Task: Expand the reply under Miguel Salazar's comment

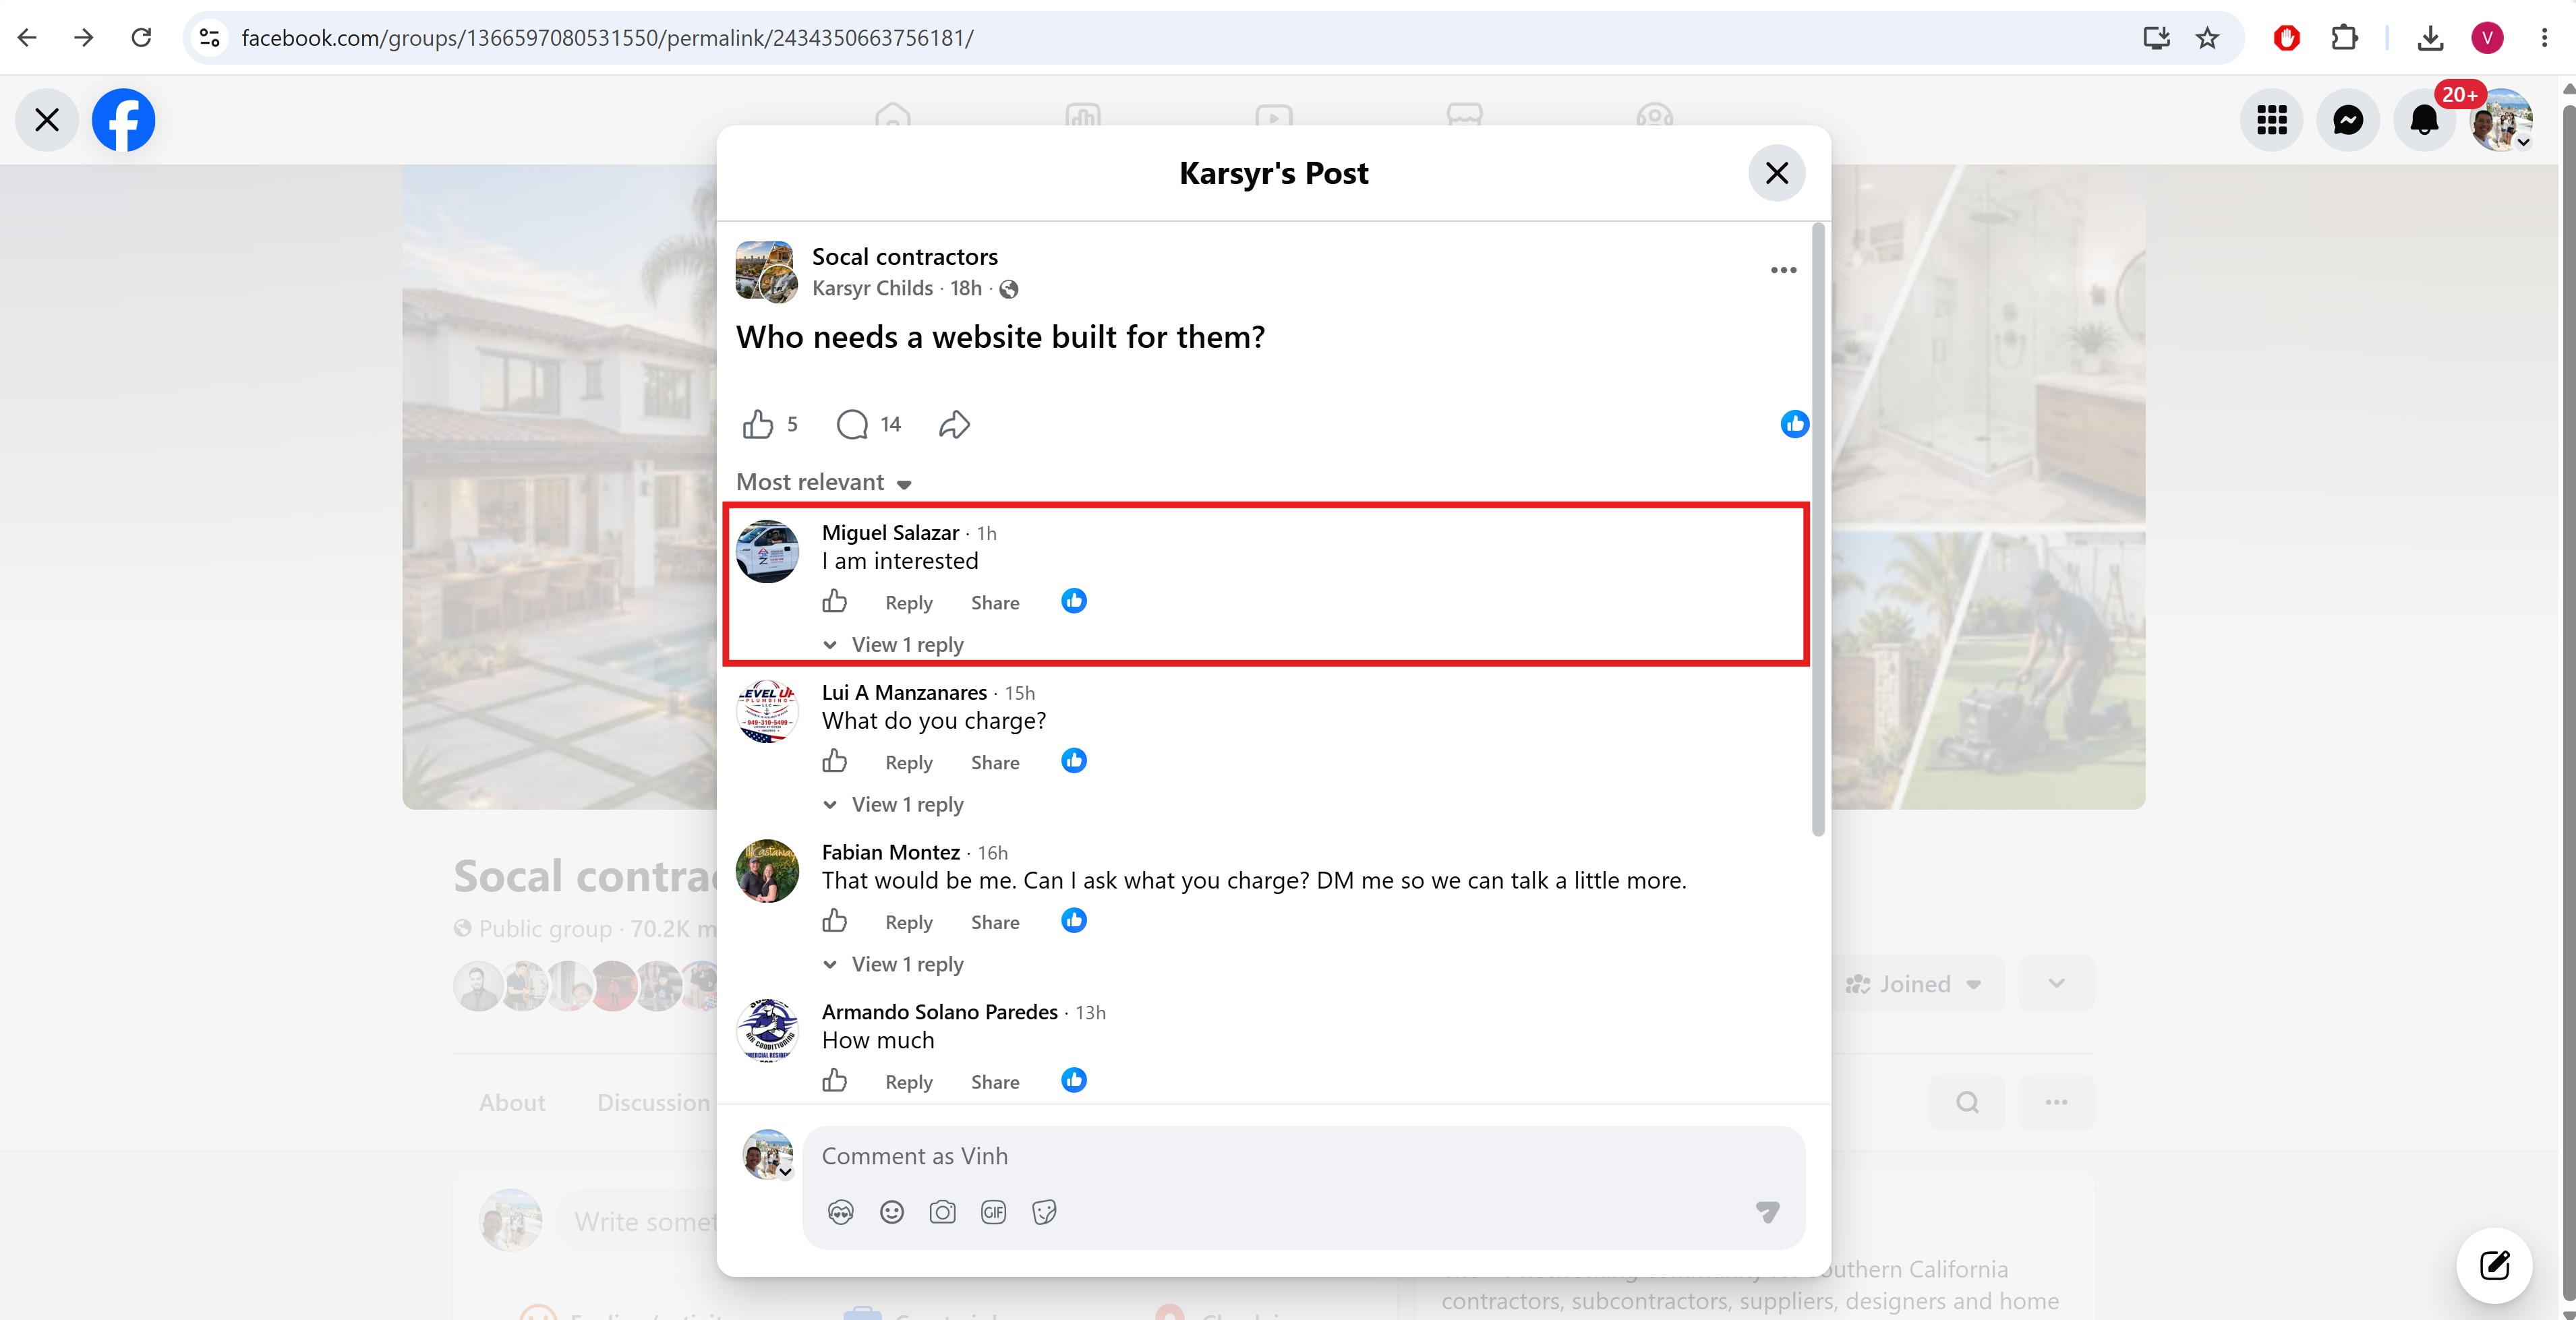Action: (893, 645)
